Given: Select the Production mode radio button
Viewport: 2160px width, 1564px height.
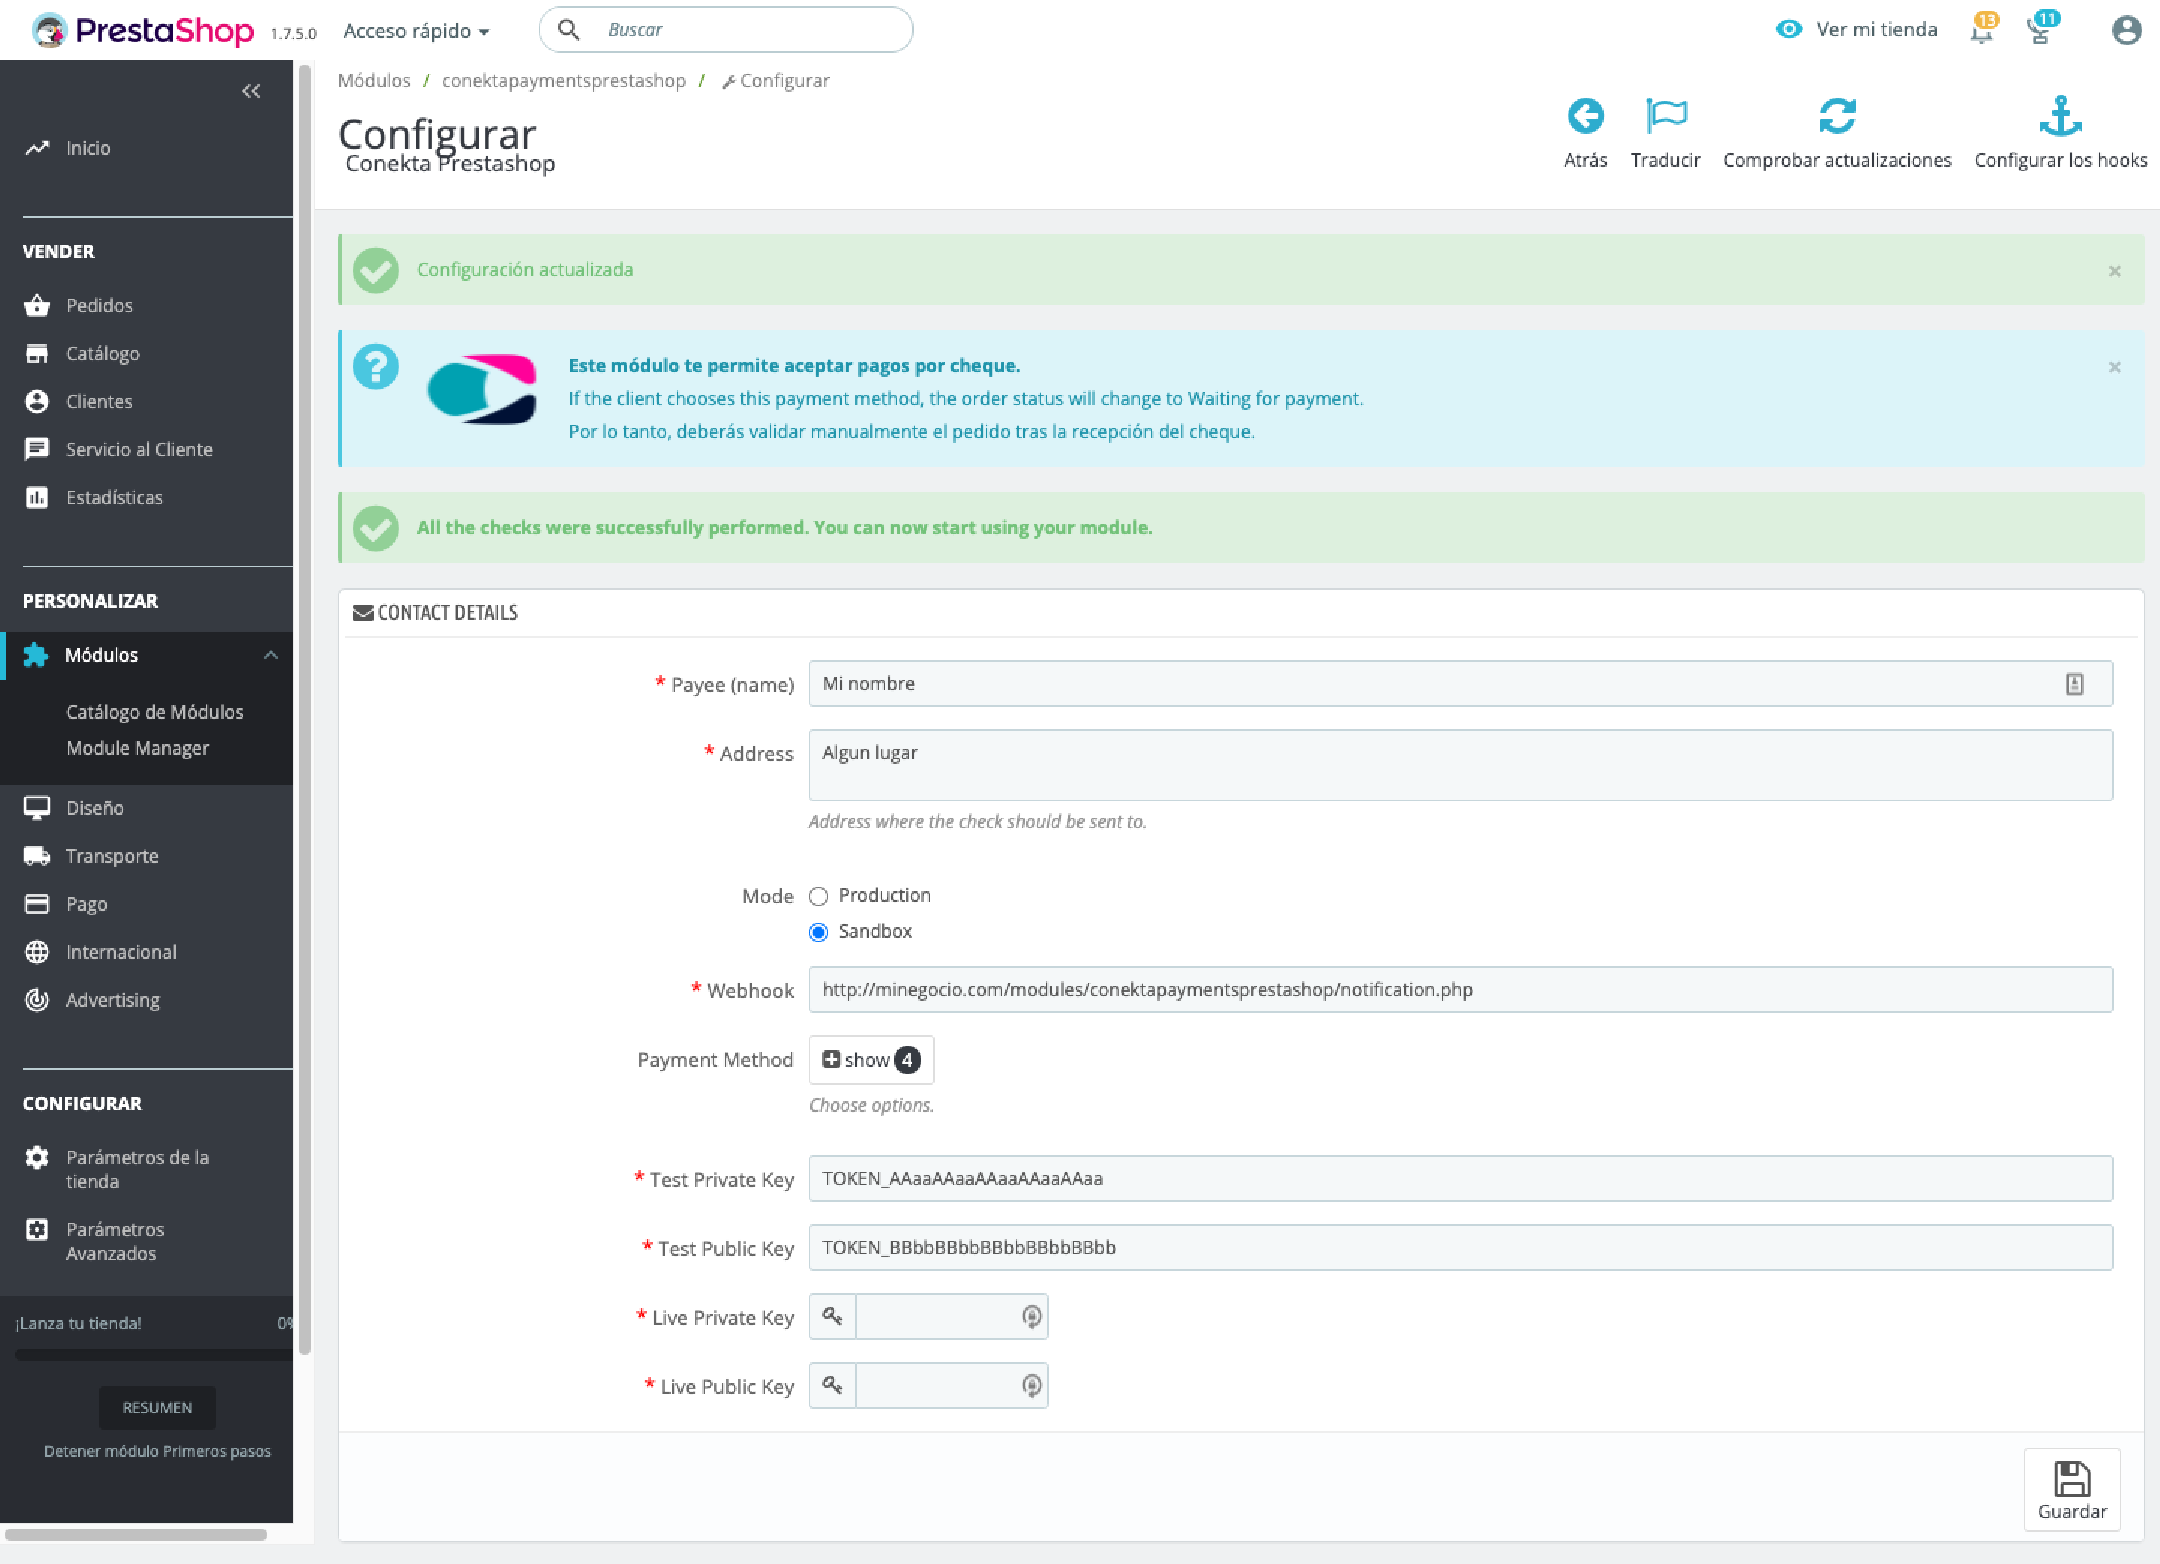Looking at the screenshot, I should pyautogui.click(x=819, y=896).
